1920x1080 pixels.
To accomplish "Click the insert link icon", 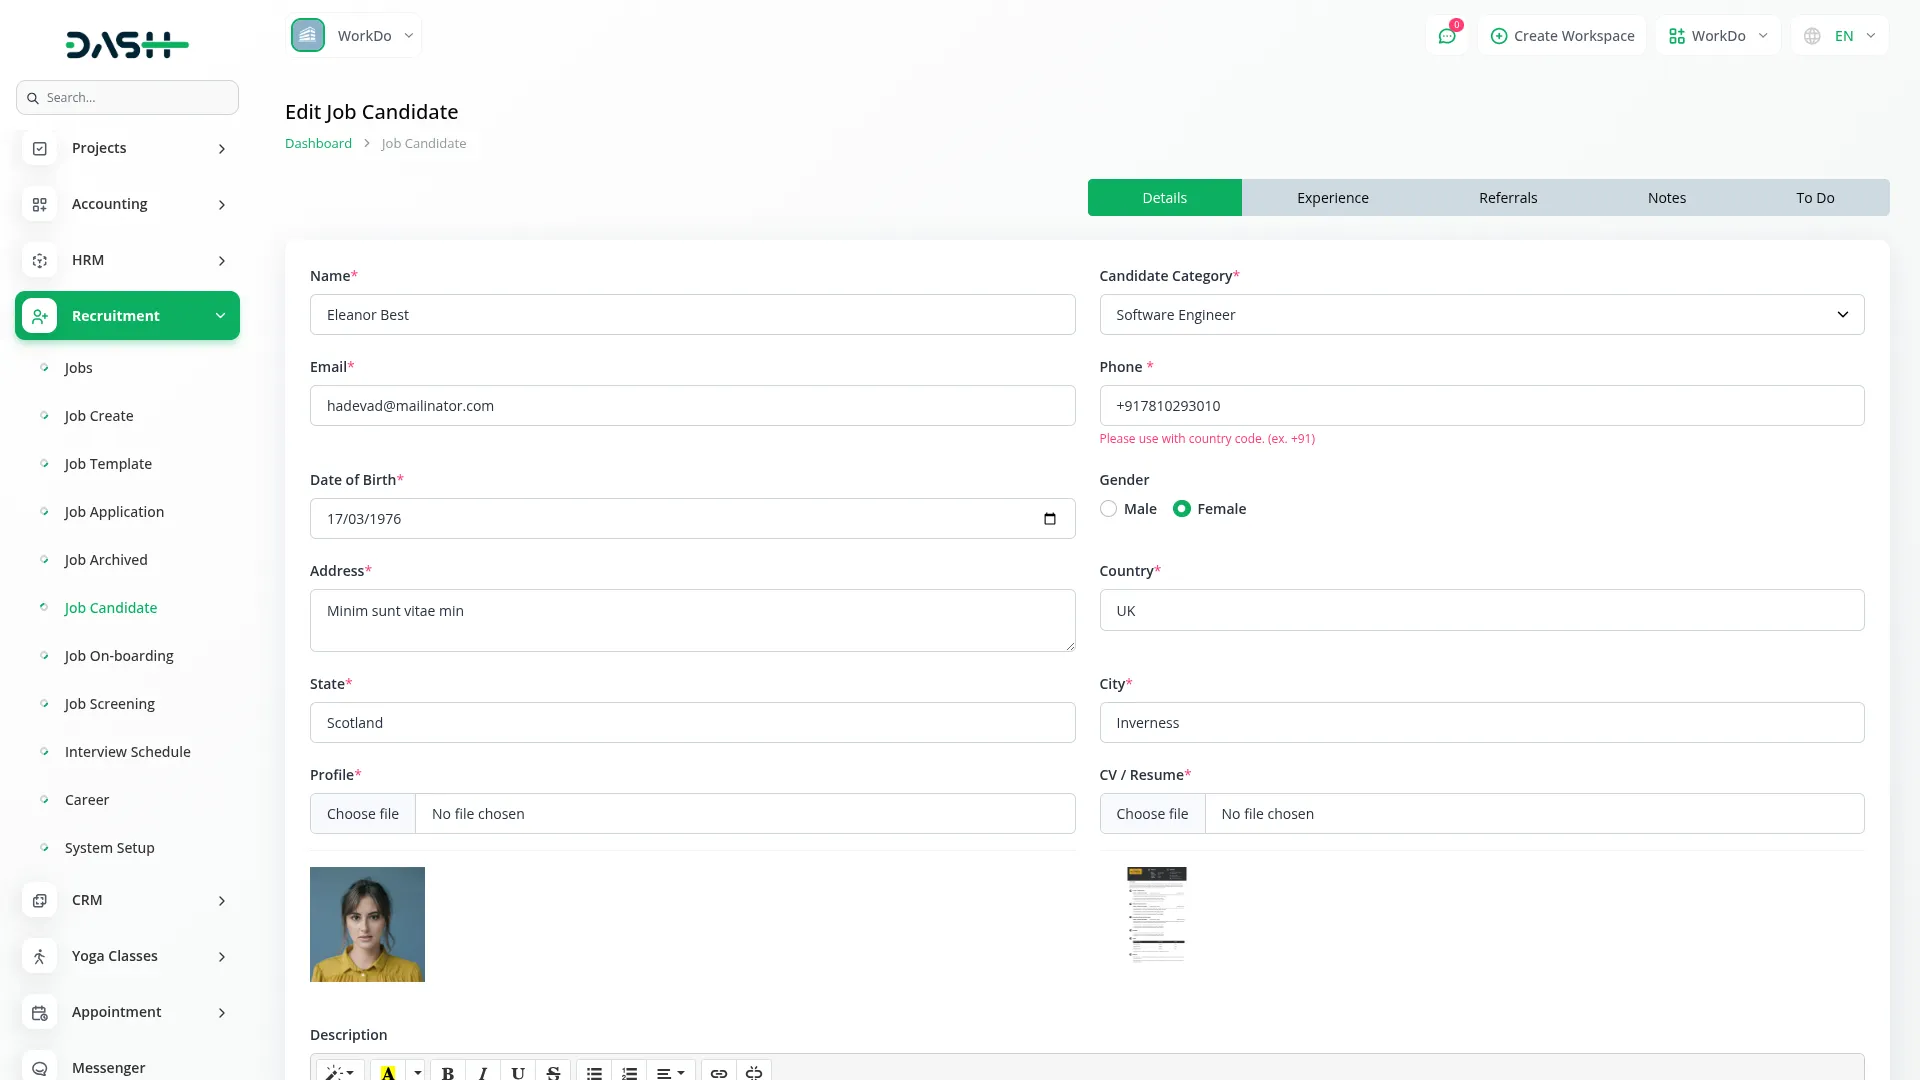I will pos(718,1072).
